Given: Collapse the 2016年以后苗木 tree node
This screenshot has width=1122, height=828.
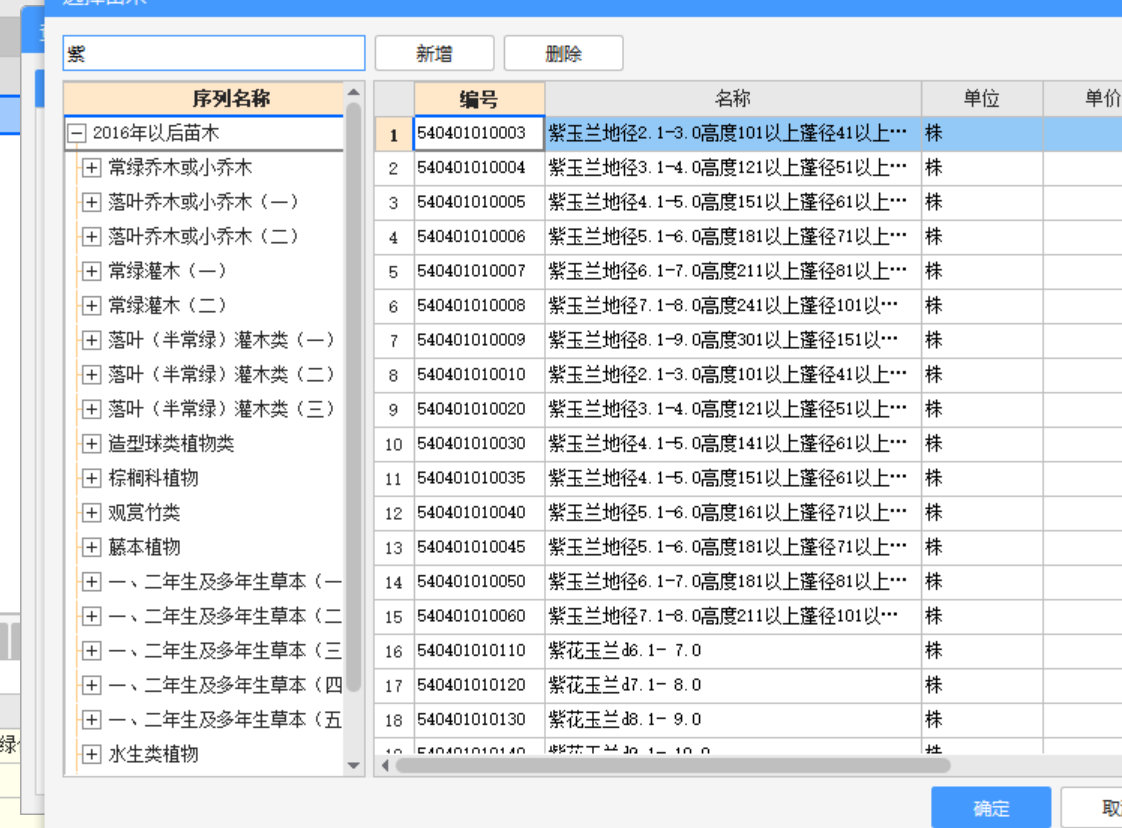Looking at the screenshot, I should 77,133.
